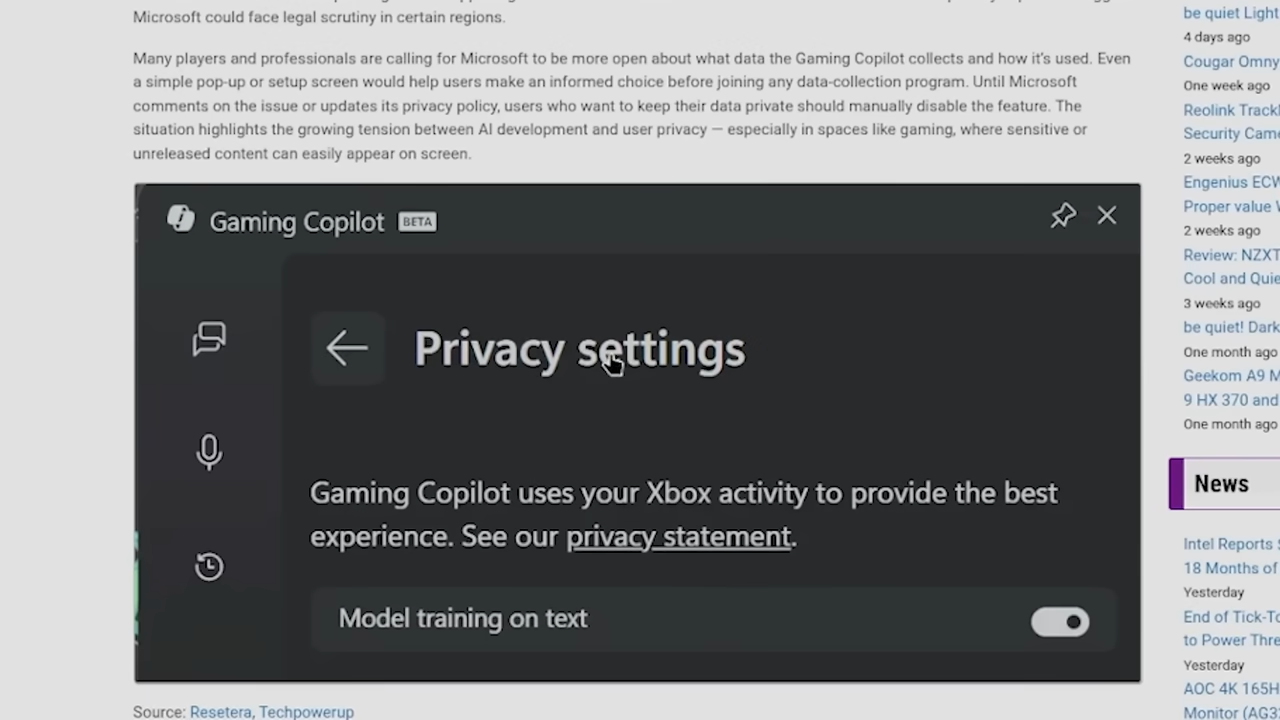Select the News section header tab
This screenshot has width=1280, height=720.
(x=1224, y=484)
